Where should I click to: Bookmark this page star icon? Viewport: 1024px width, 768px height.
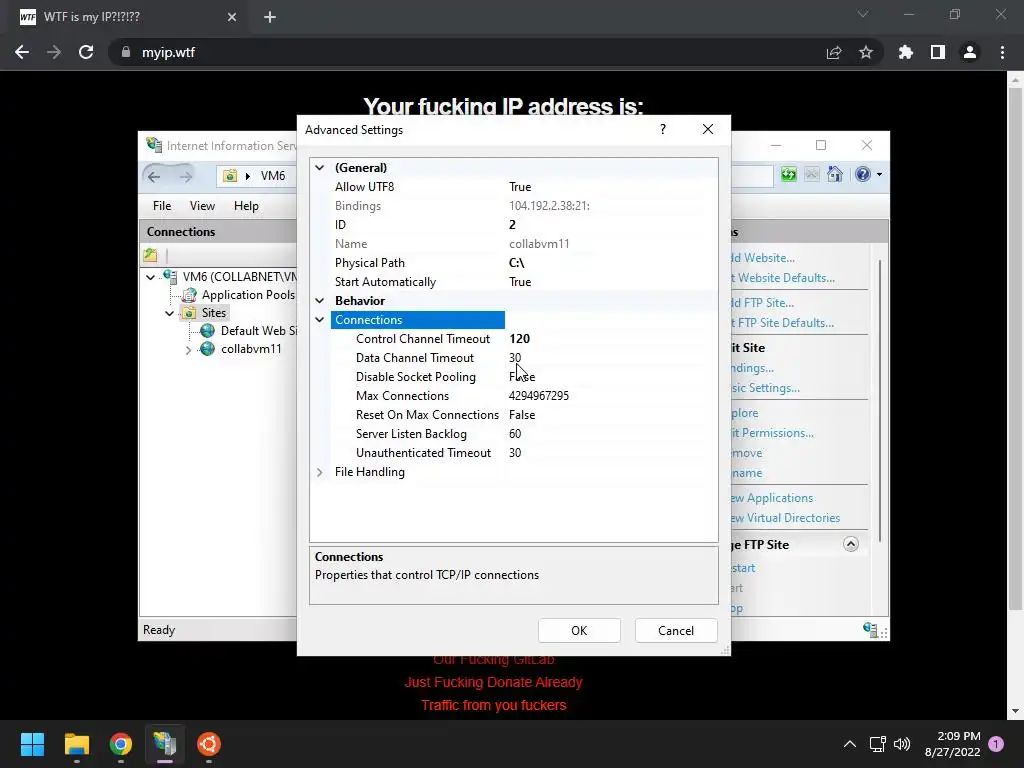(x=866, y=52)
